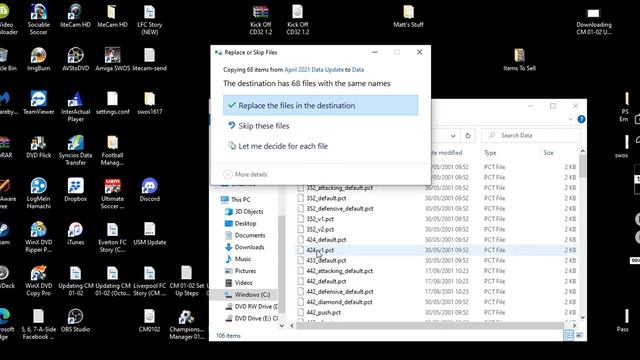Open the InterActual Player icon
The image size is (640, 360).
point(76,107)
